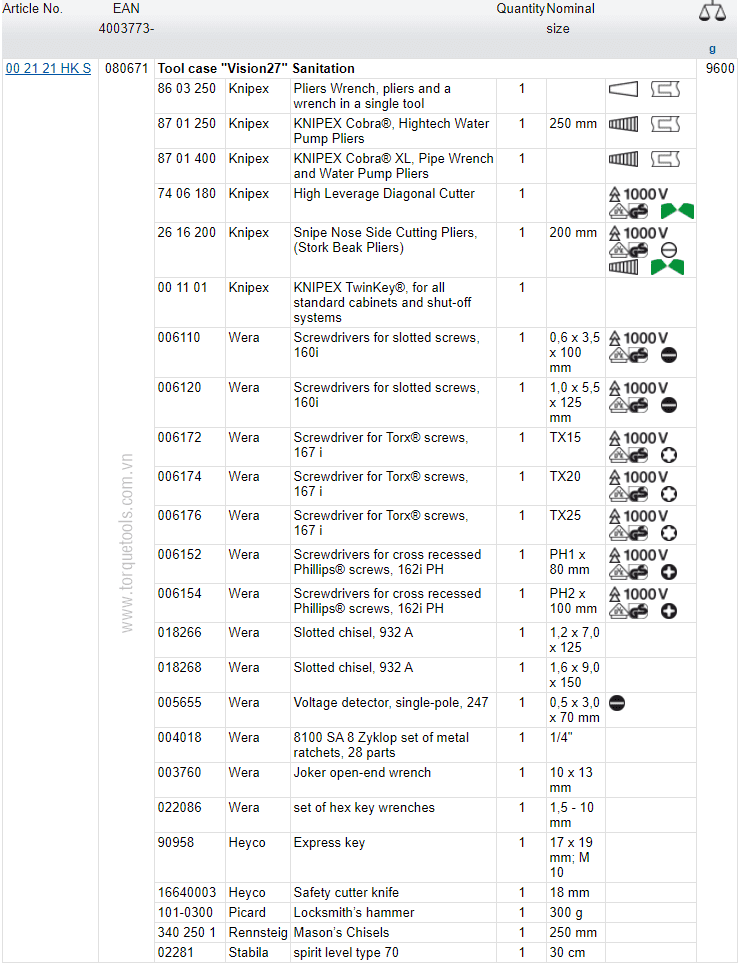The width and height of the screenshot is (739, 964).
Task: Select Voltage detector, single-pole, 247 text
Action: point(390,703)
